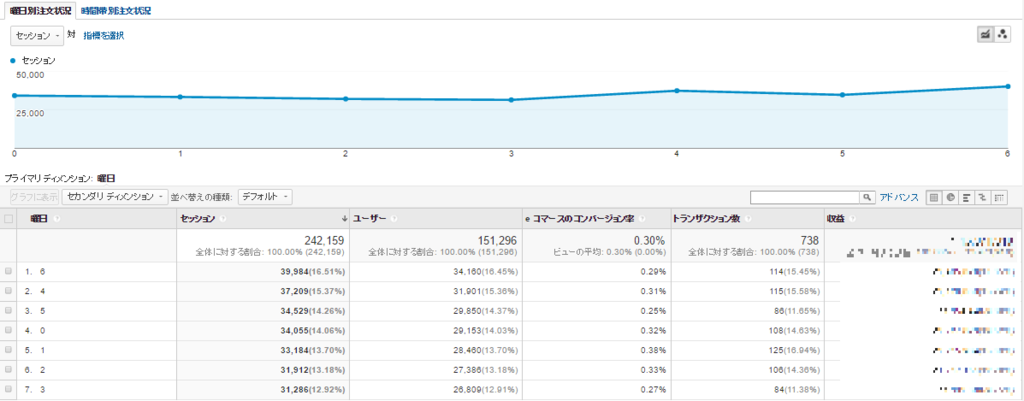Click the セッション chart legend item

pyautogui.click(x=33, y=61)
